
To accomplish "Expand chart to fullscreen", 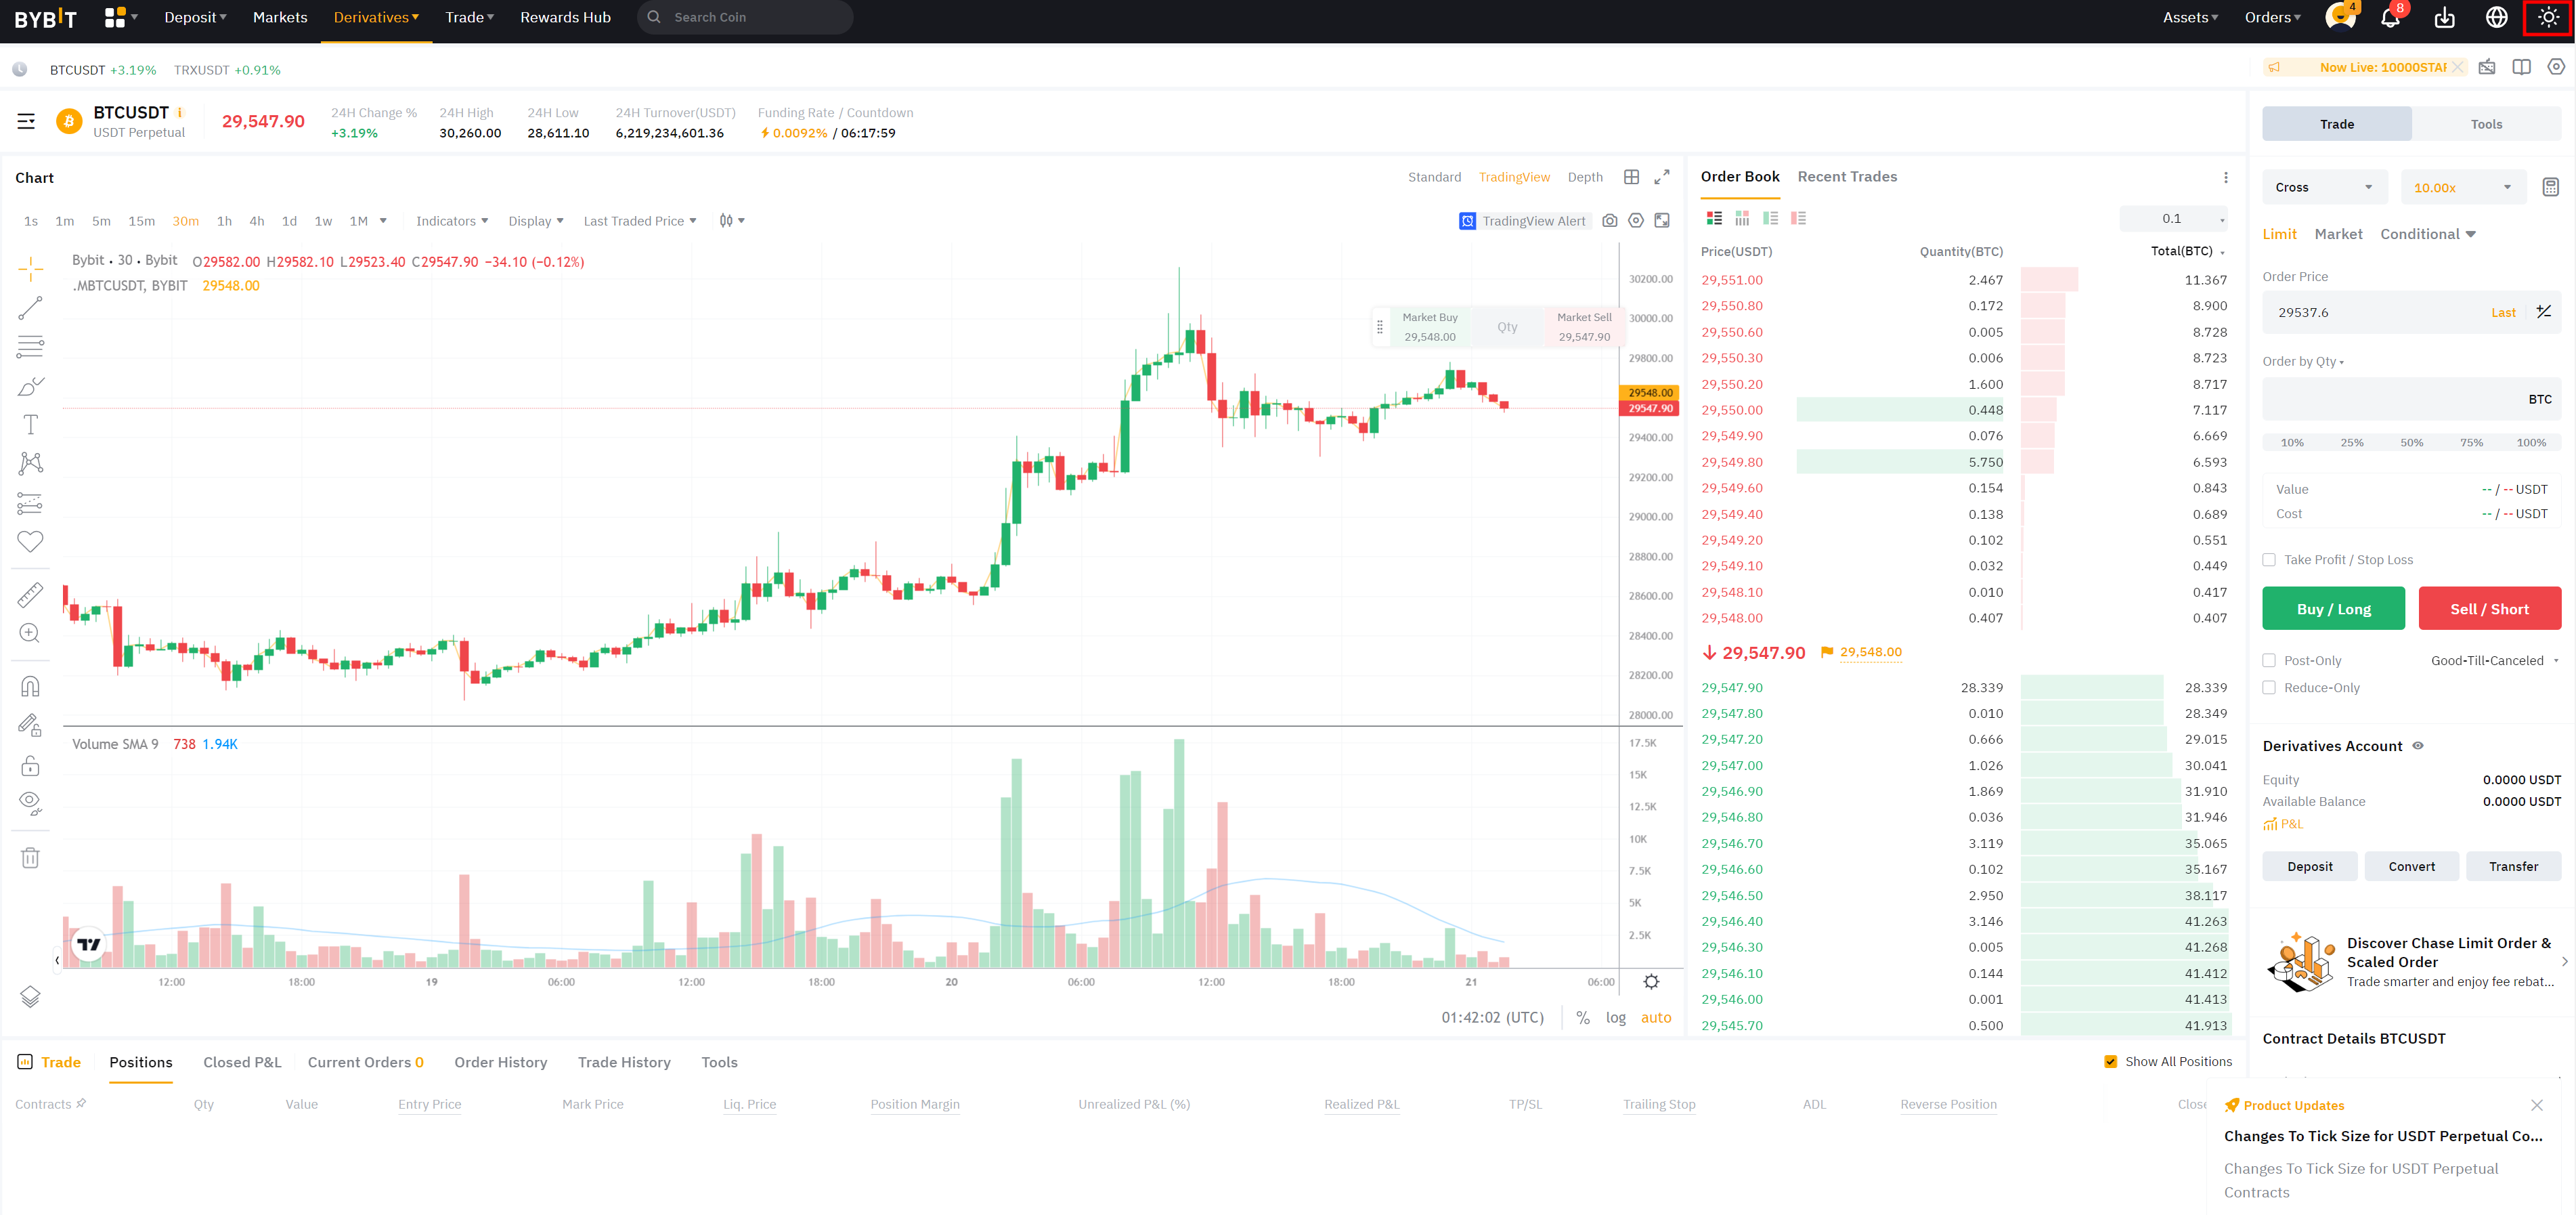I will tap(1661, 177).
